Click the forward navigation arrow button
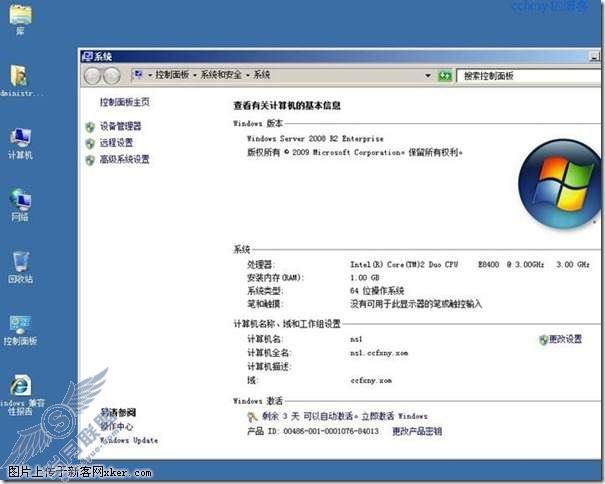Screen dimensions: 605x484 (x=112, y=76)
